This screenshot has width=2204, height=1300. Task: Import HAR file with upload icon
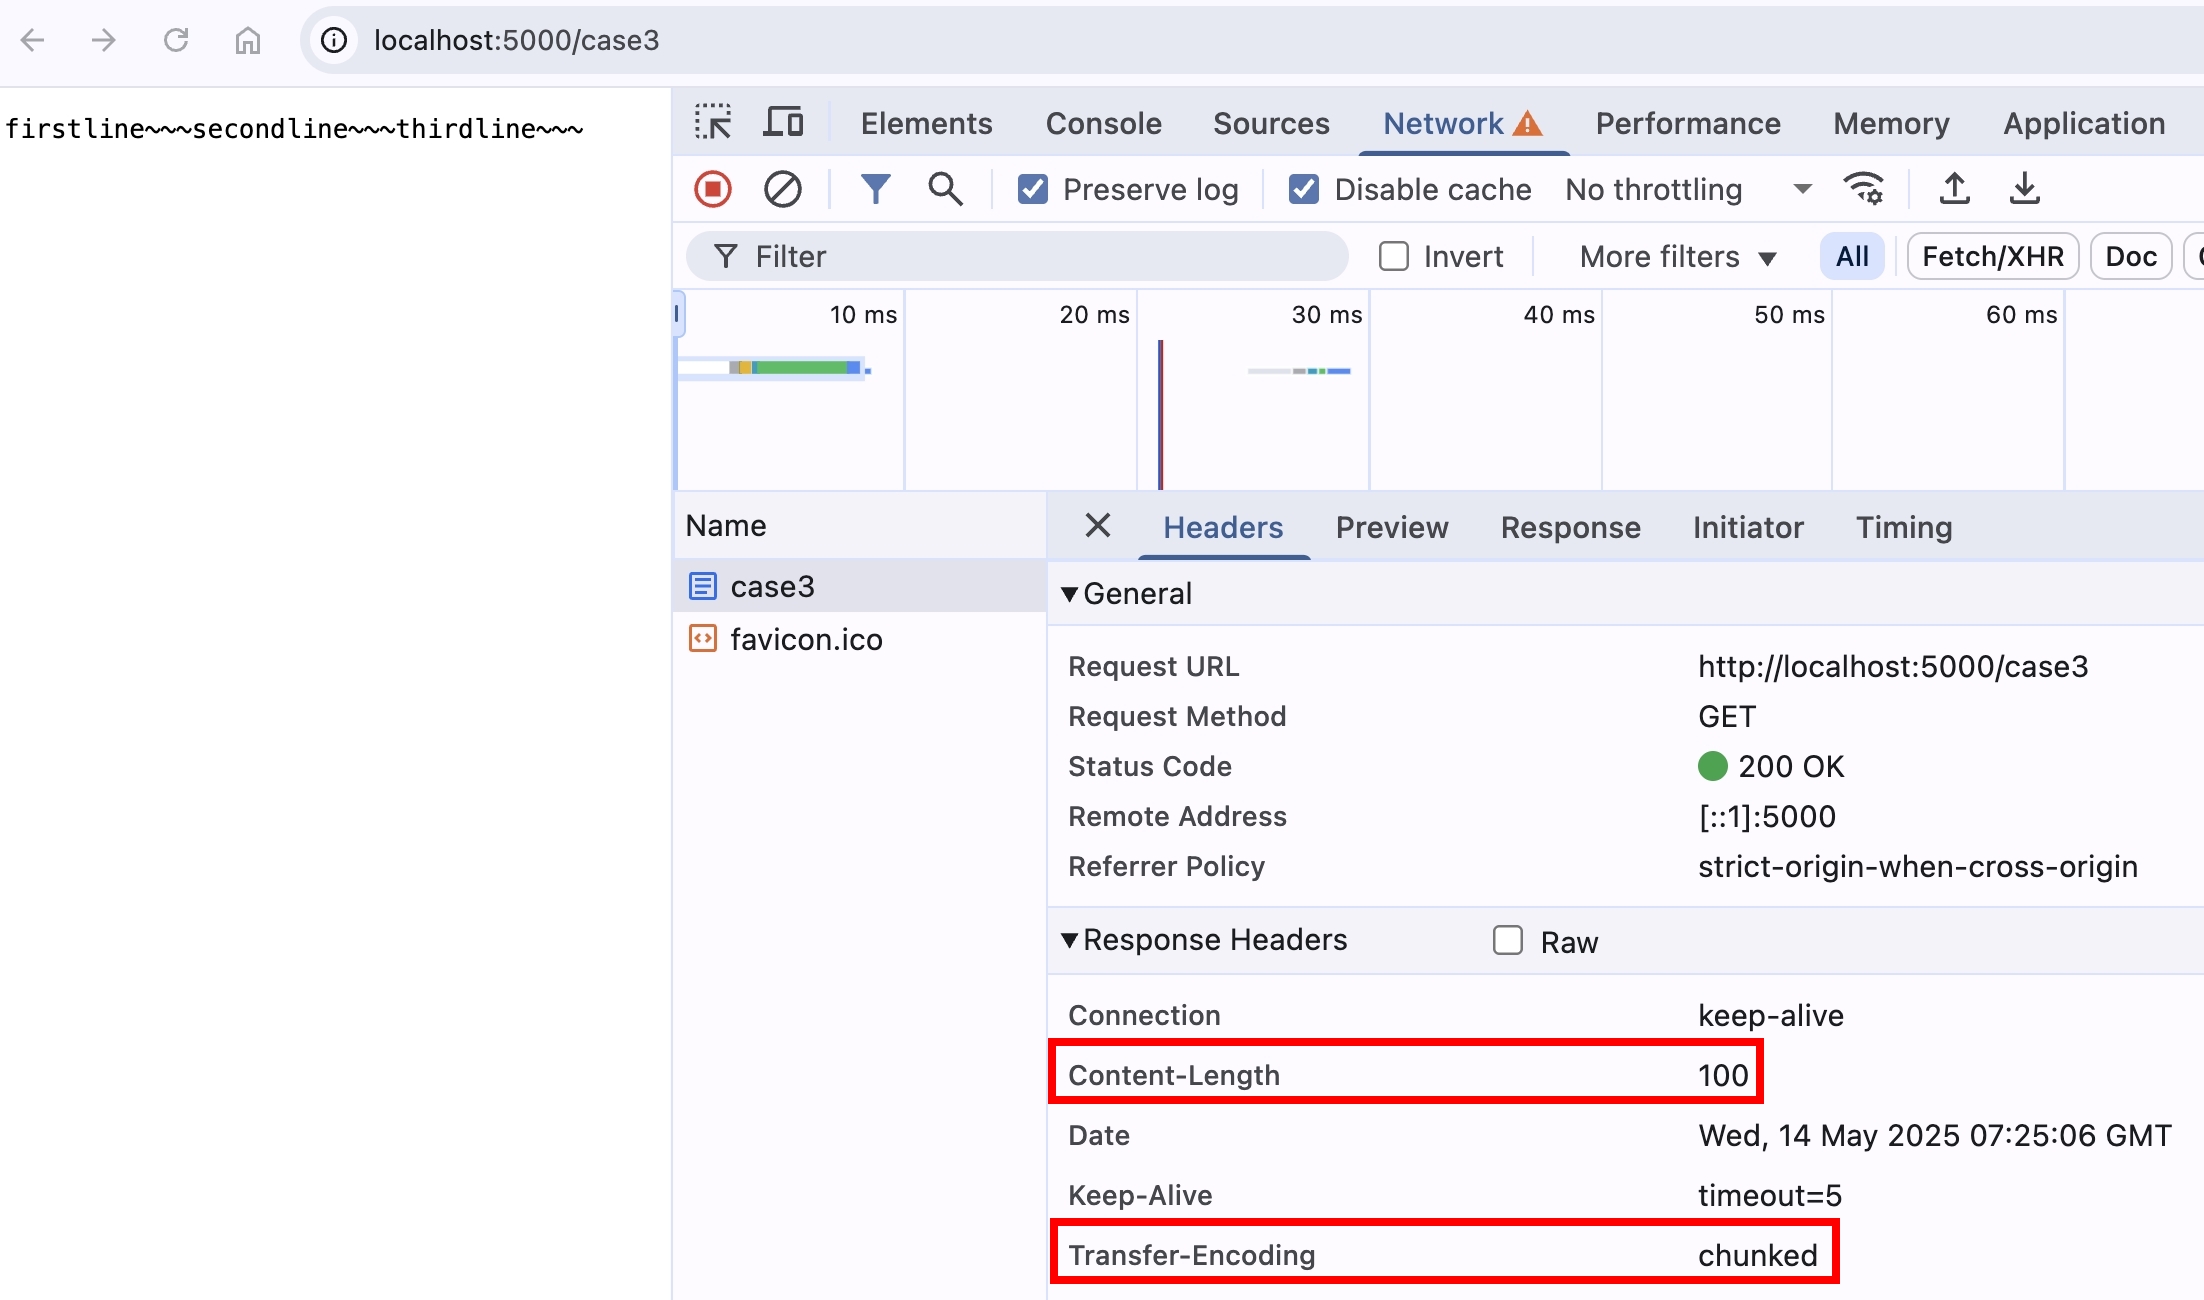click(1955, 189)
